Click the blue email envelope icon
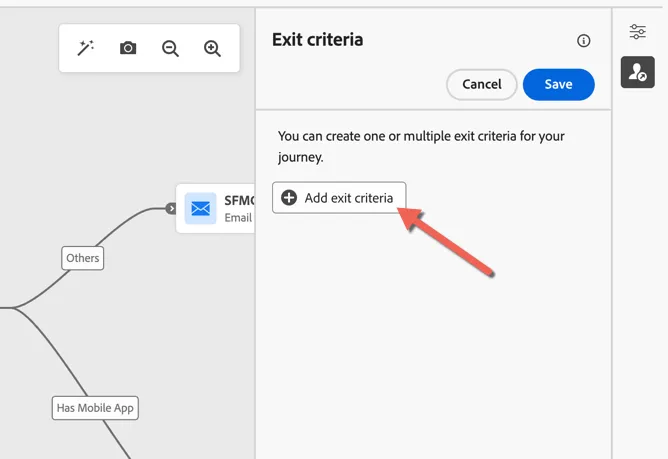This screenshot has width=668, height=459. [201, 208]
